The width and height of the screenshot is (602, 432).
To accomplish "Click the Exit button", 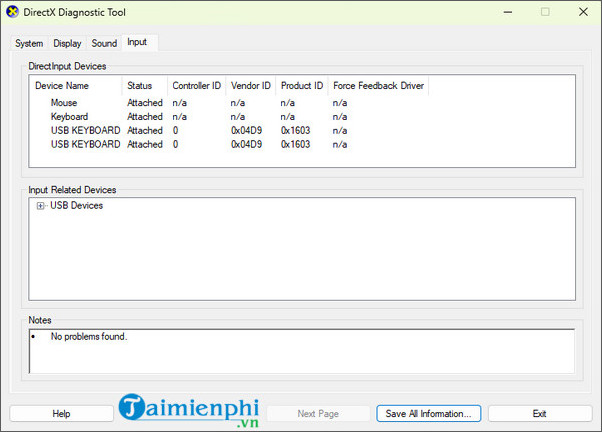I will pos(539,414).
